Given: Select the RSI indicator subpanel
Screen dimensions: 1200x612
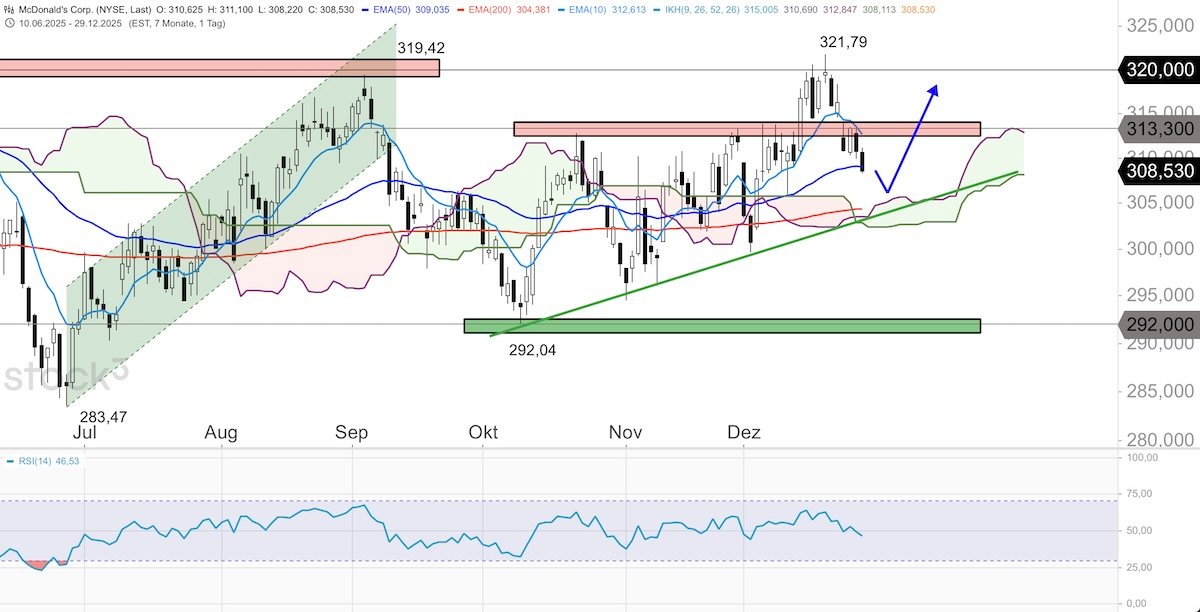Looking at the screenshot, I should 560,525.
